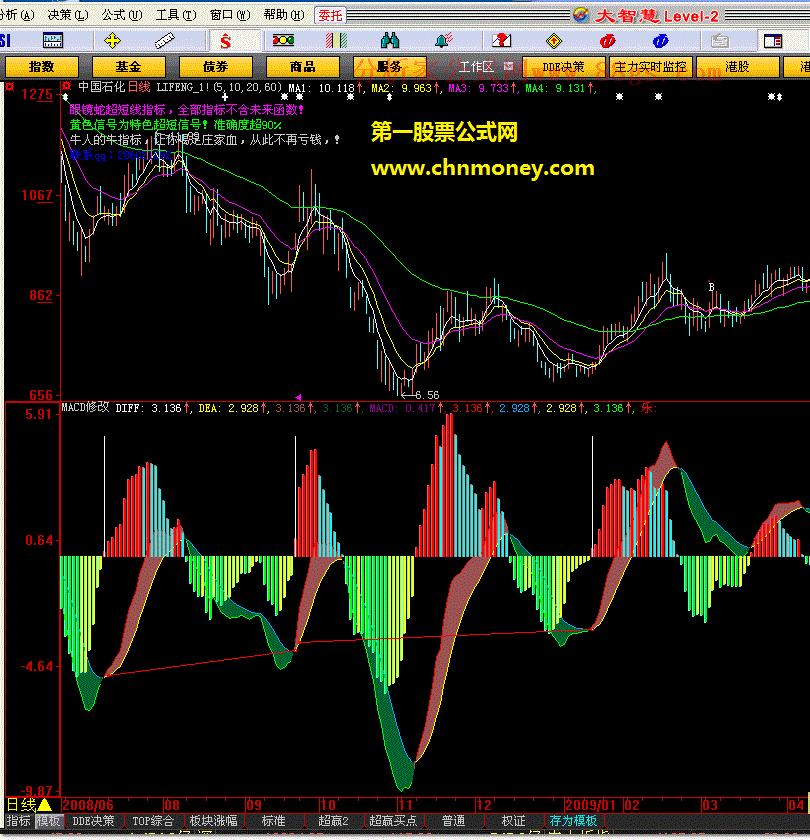Select the 普通 bottom tab
Viewport: 810px width, 840px height.
(x=453, y=821)
